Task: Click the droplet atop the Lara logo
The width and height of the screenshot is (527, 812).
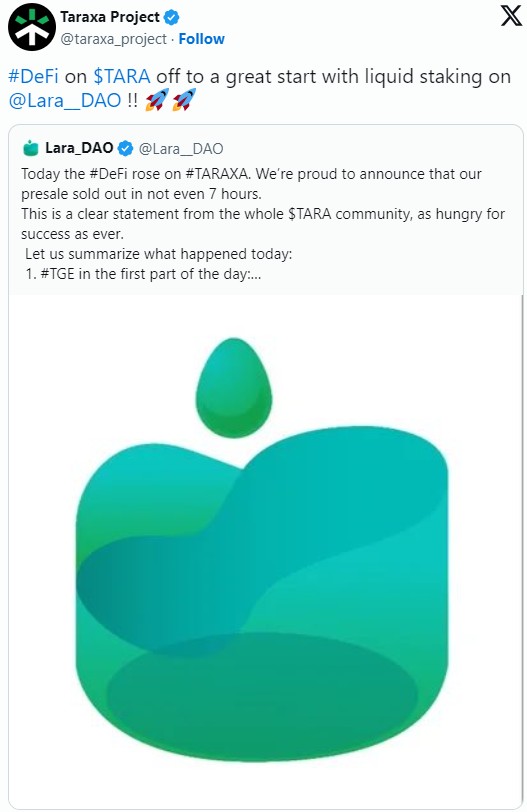Action: tap(233, 387)
